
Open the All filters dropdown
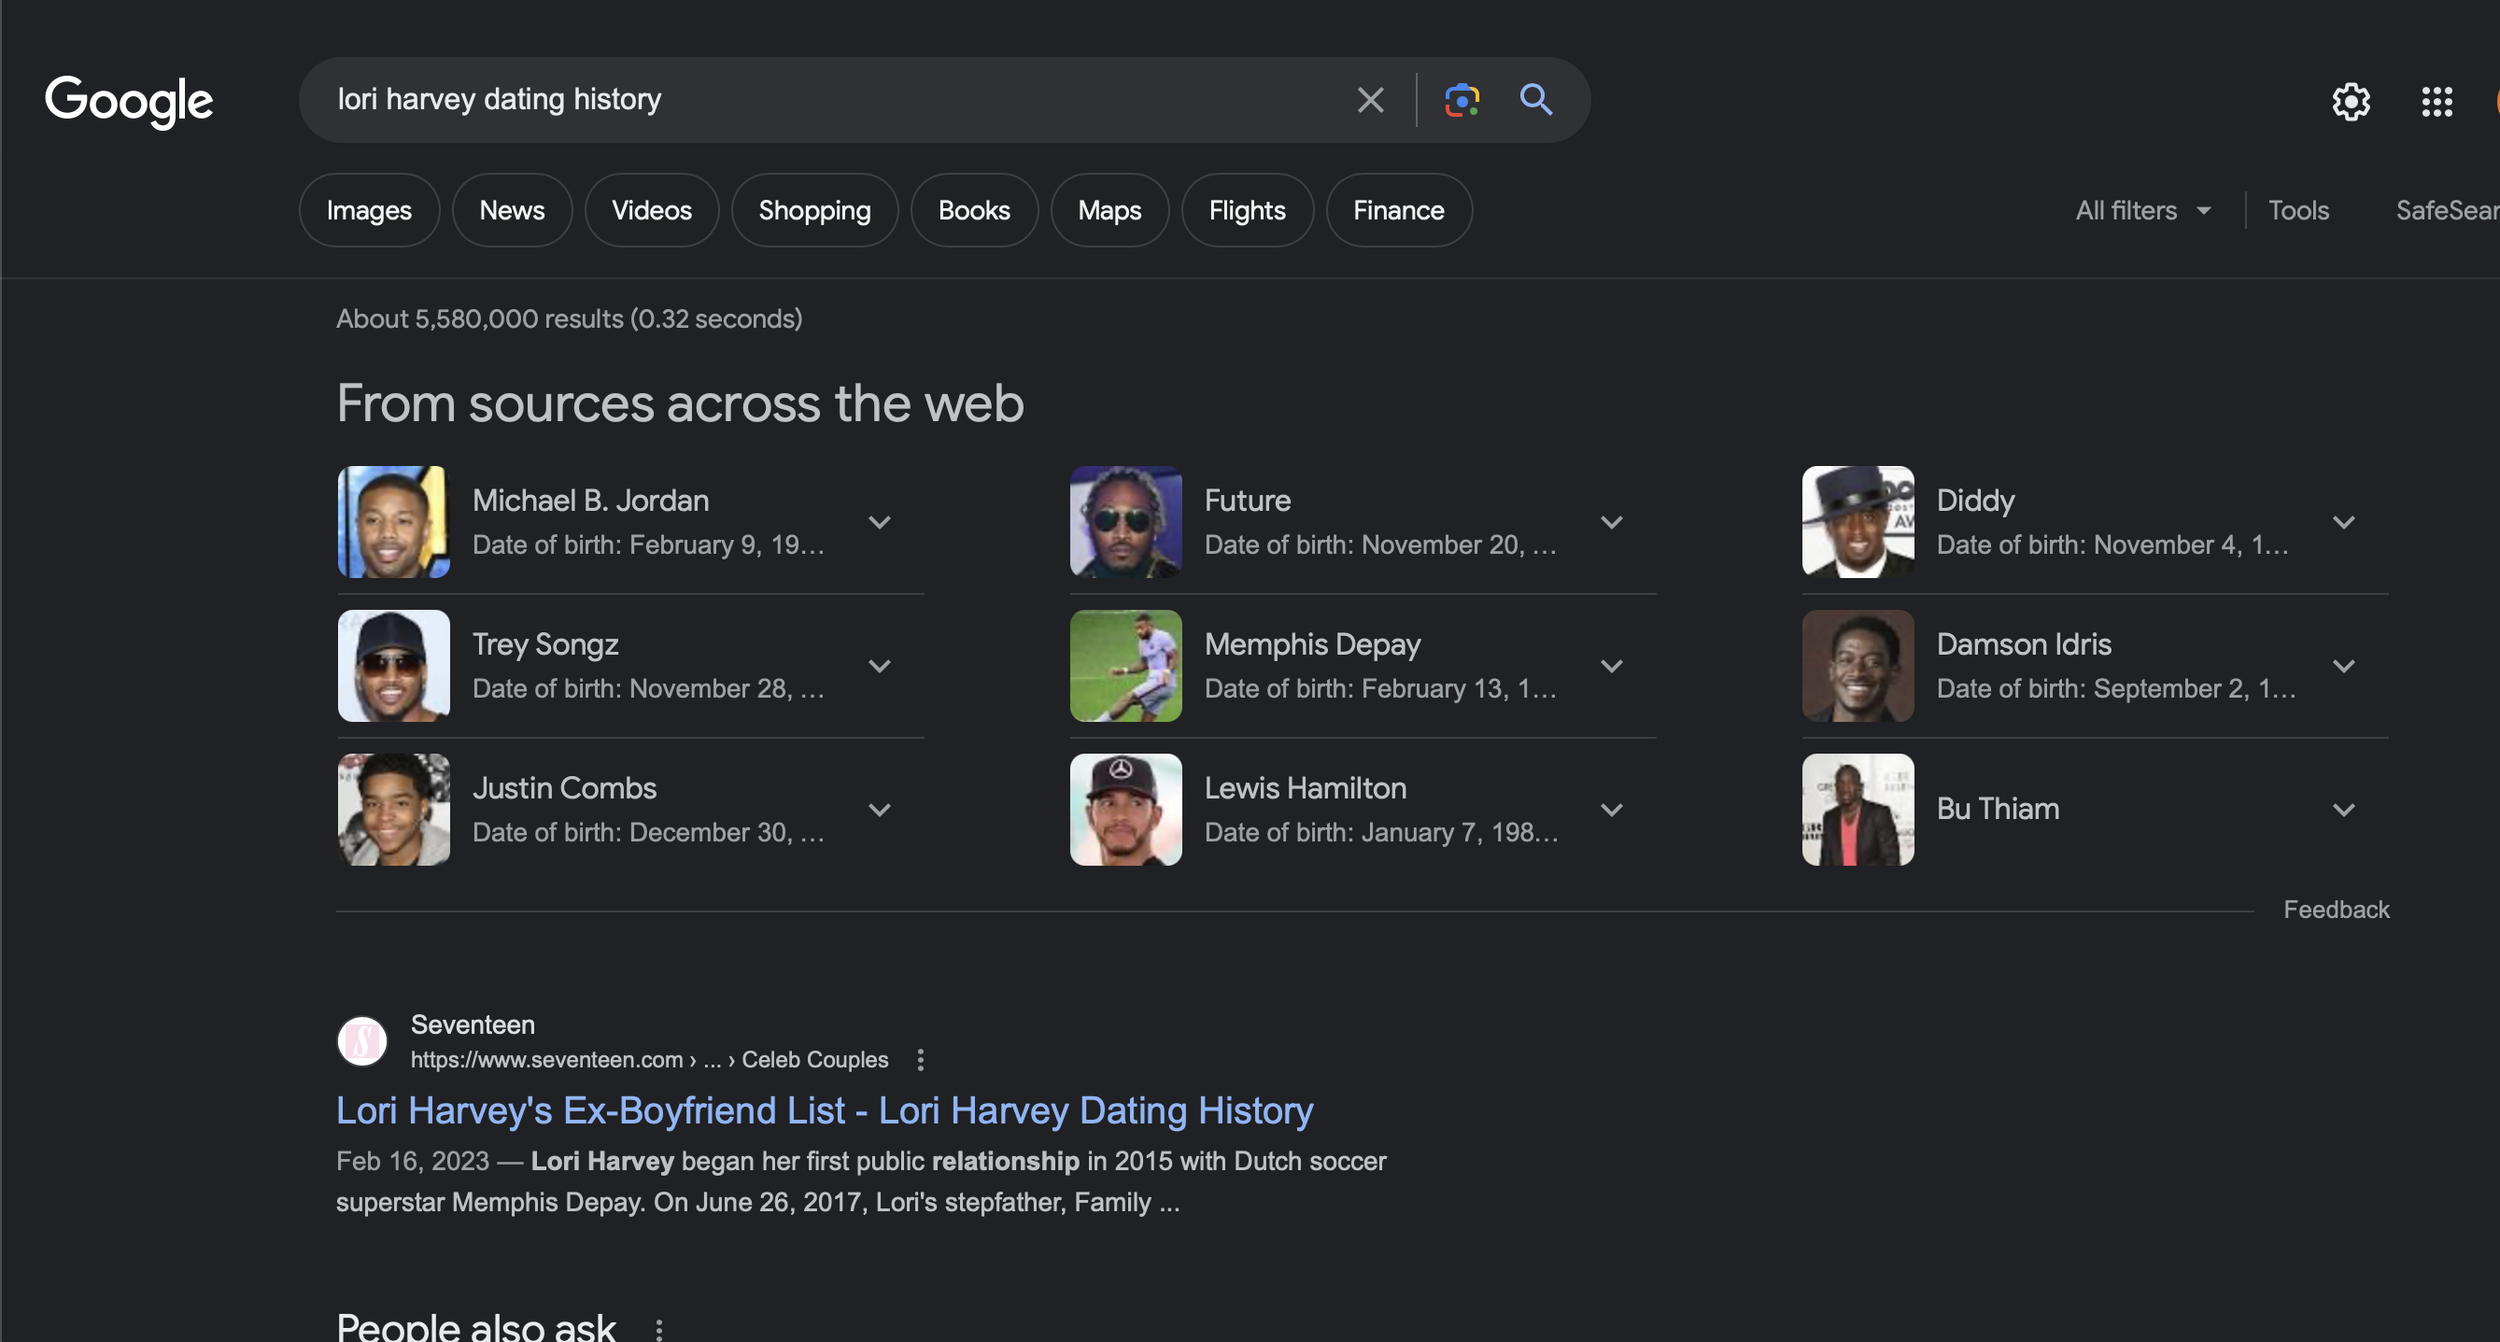click(2143, 211)
